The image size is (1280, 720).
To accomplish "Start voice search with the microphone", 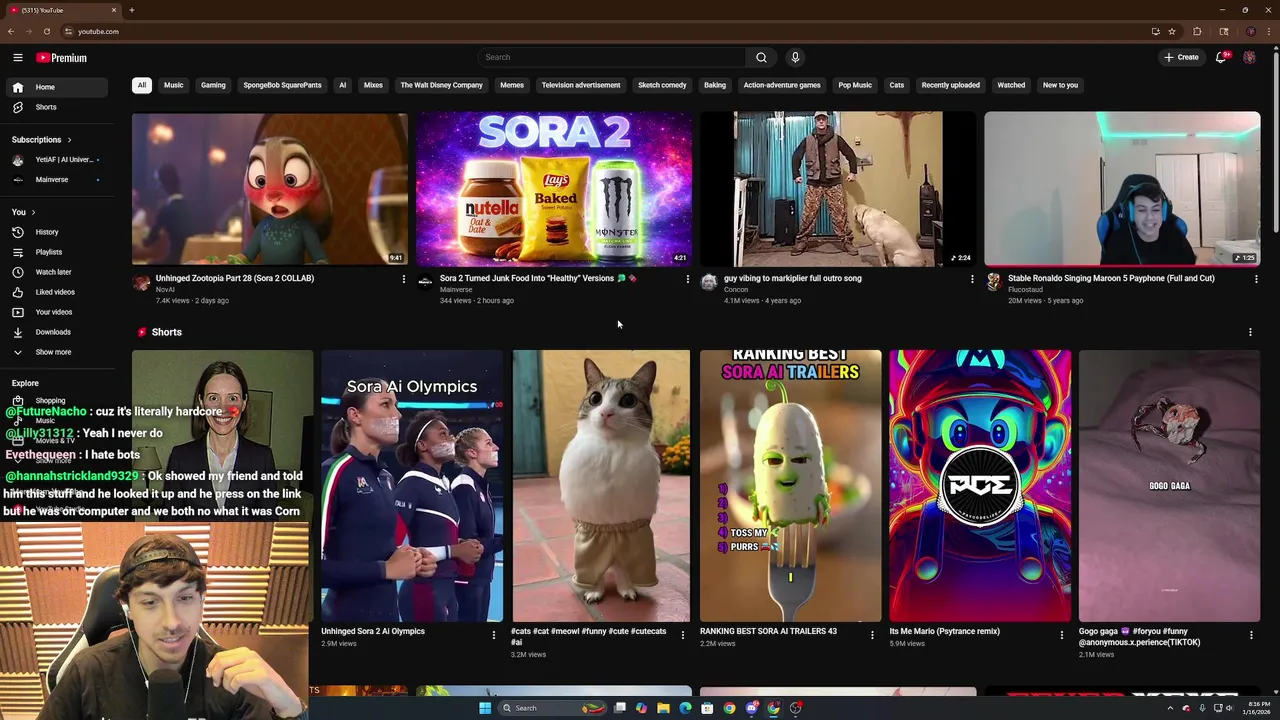I will 795,57.
